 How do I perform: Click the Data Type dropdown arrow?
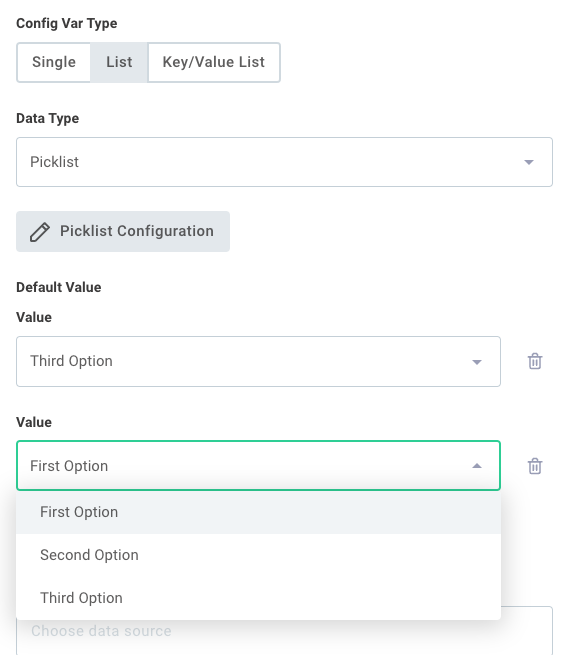pos(529,162)
